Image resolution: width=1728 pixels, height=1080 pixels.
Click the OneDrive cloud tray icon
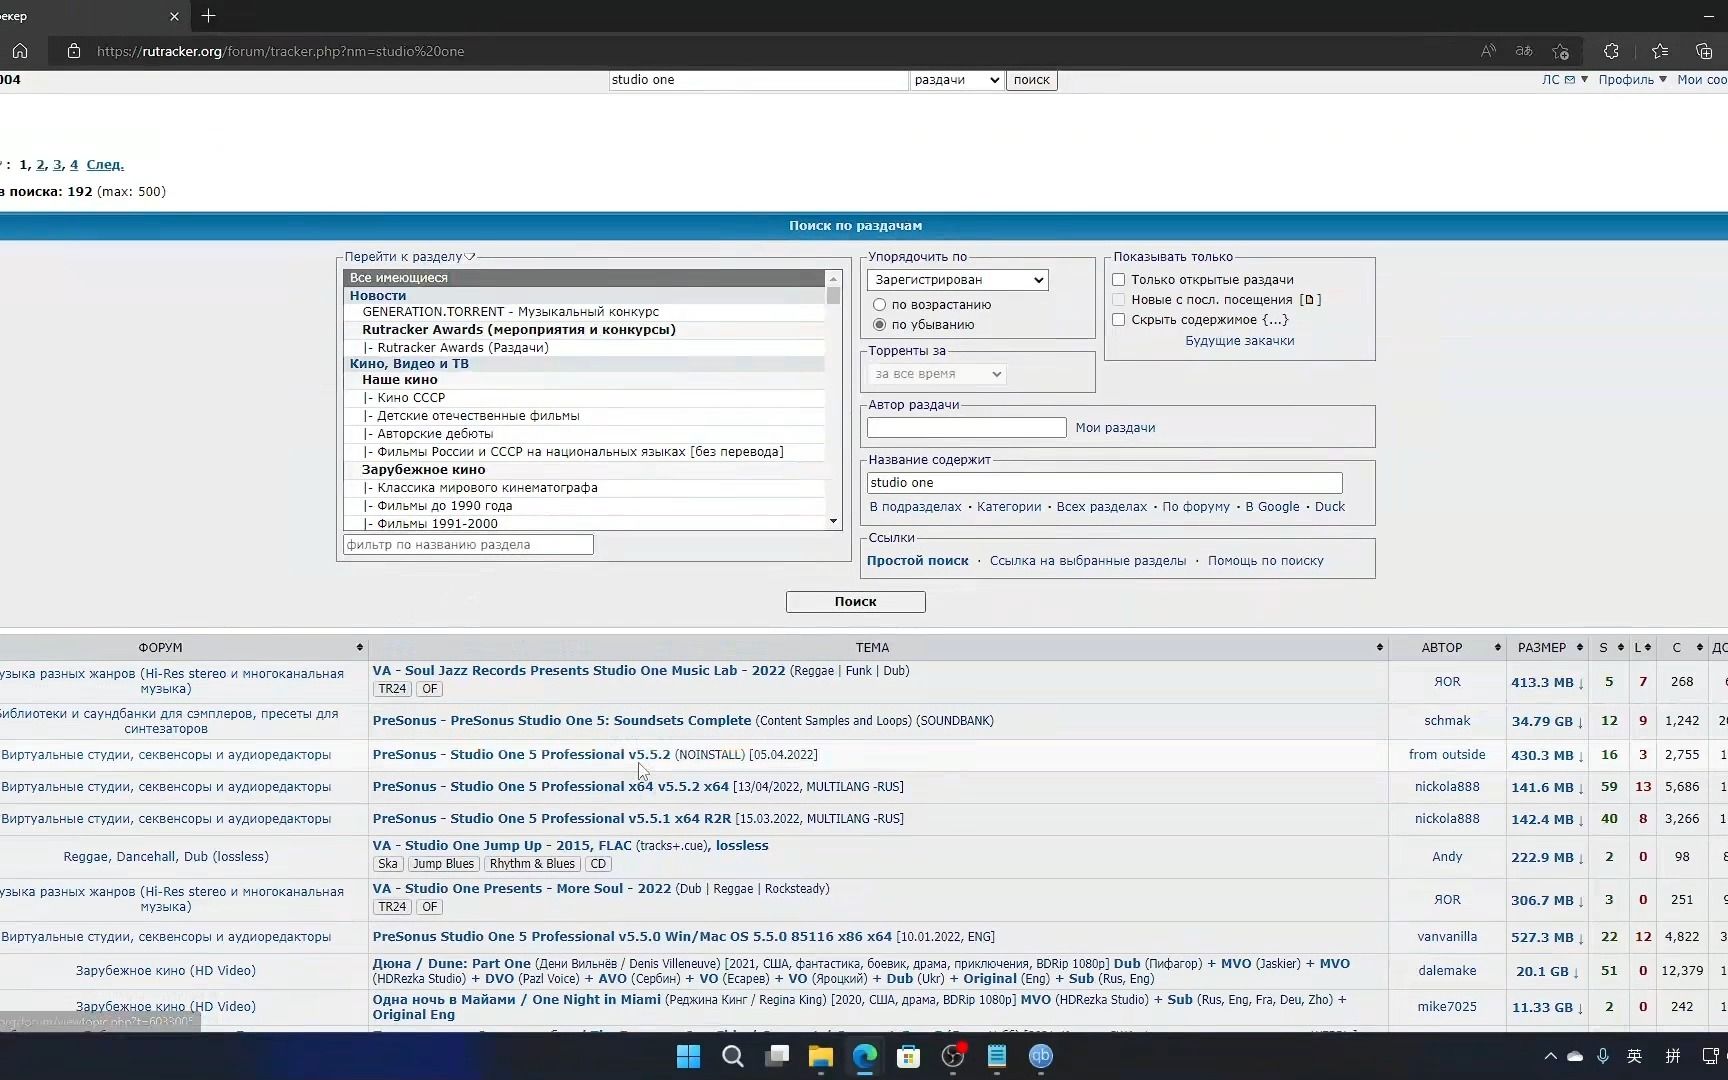click(x=1575, y=1056)
